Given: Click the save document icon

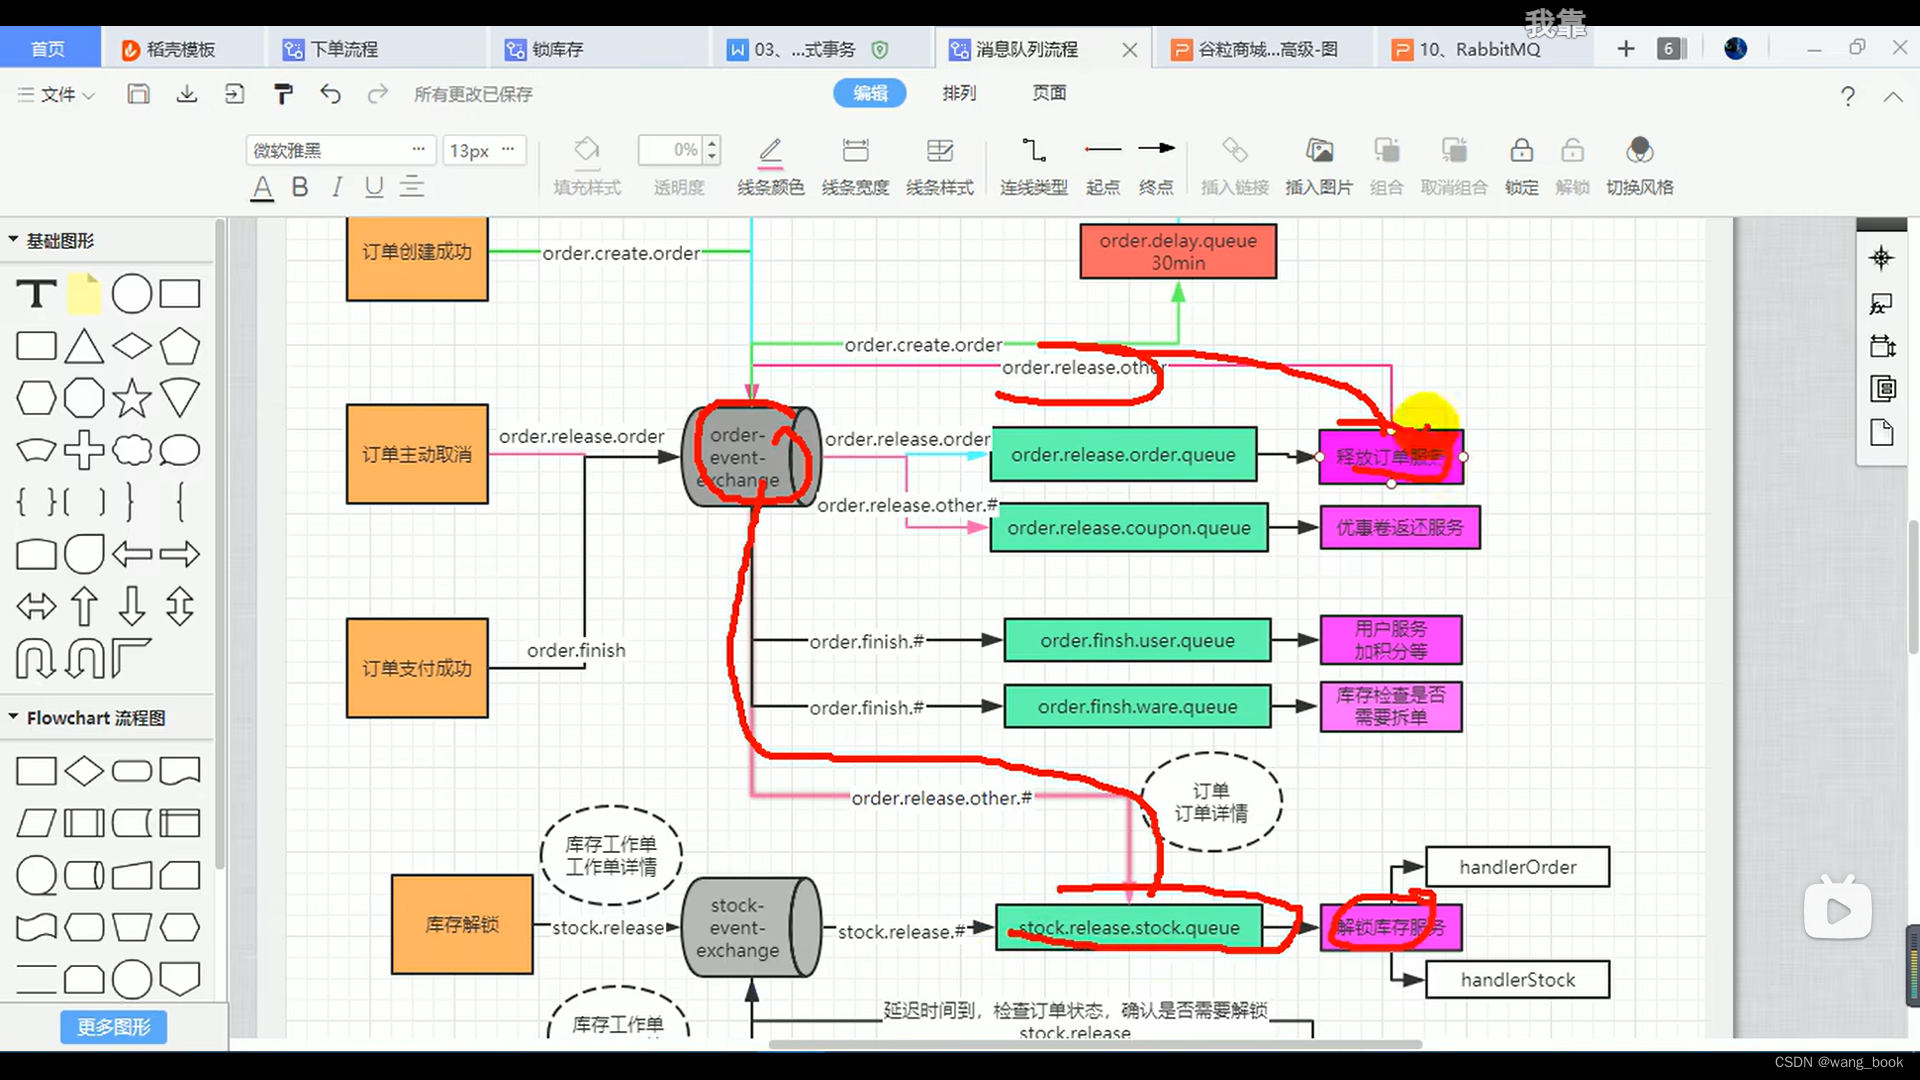Looking at the screenshot, I should [x=138, y=94].
